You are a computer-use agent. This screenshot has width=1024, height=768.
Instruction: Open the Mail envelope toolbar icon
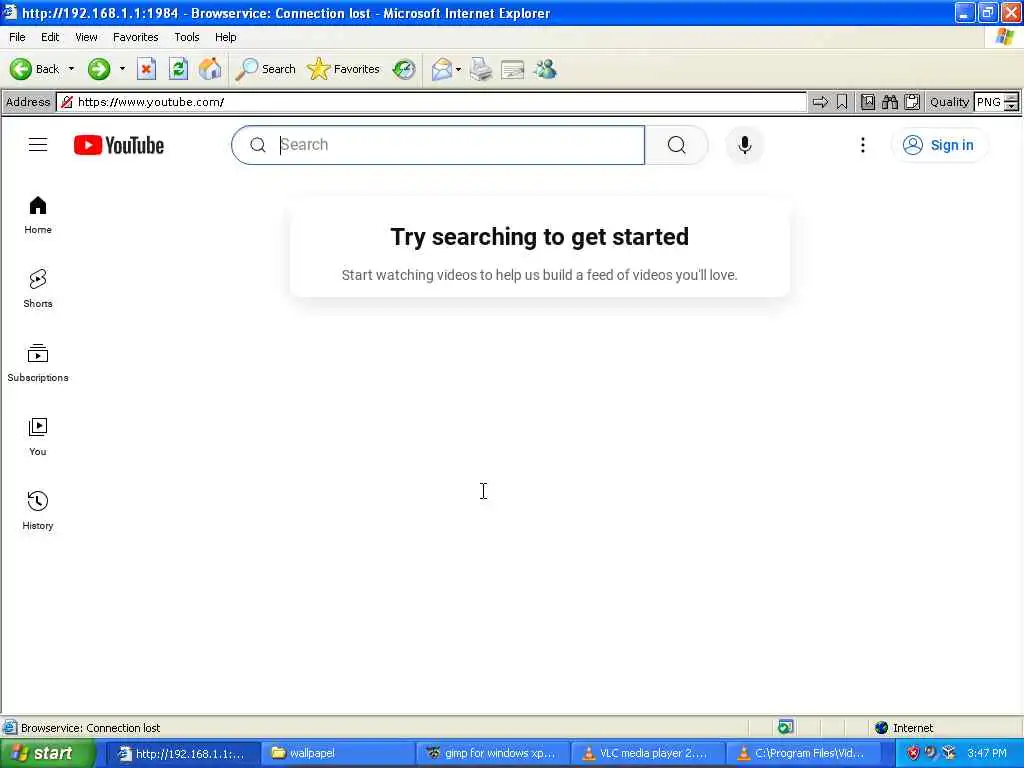[x=442, y=69]
